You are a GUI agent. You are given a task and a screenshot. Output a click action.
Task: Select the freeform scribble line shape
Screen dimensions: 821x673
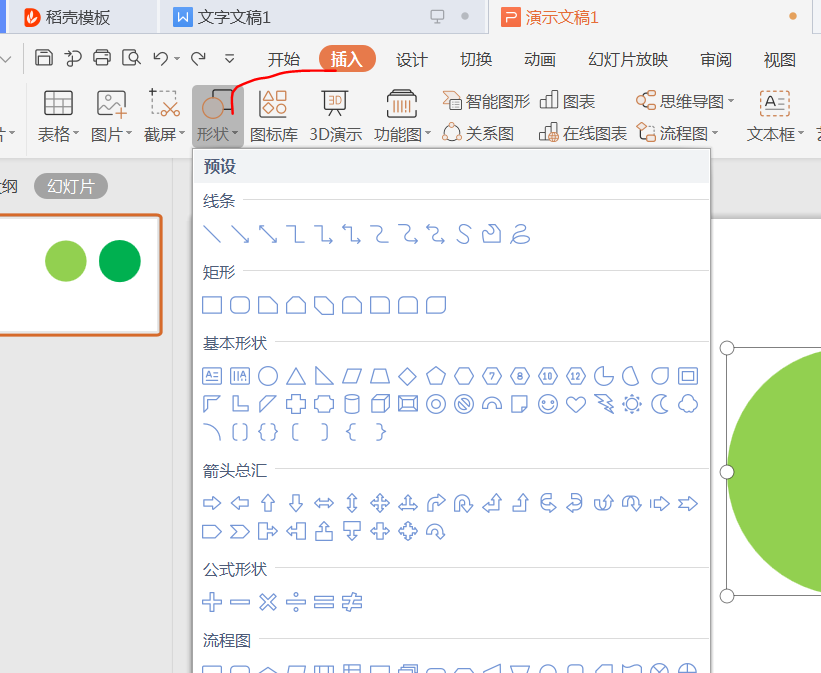(x=520, y=234)
